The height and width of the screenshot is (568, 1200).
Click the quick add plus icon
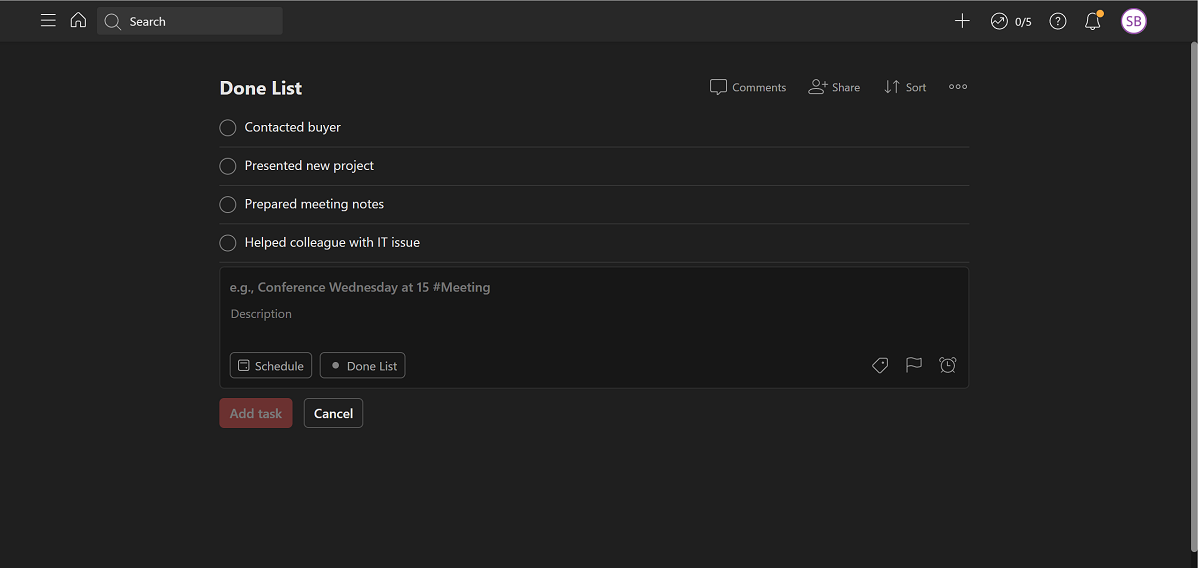click(x=962, y=21)
